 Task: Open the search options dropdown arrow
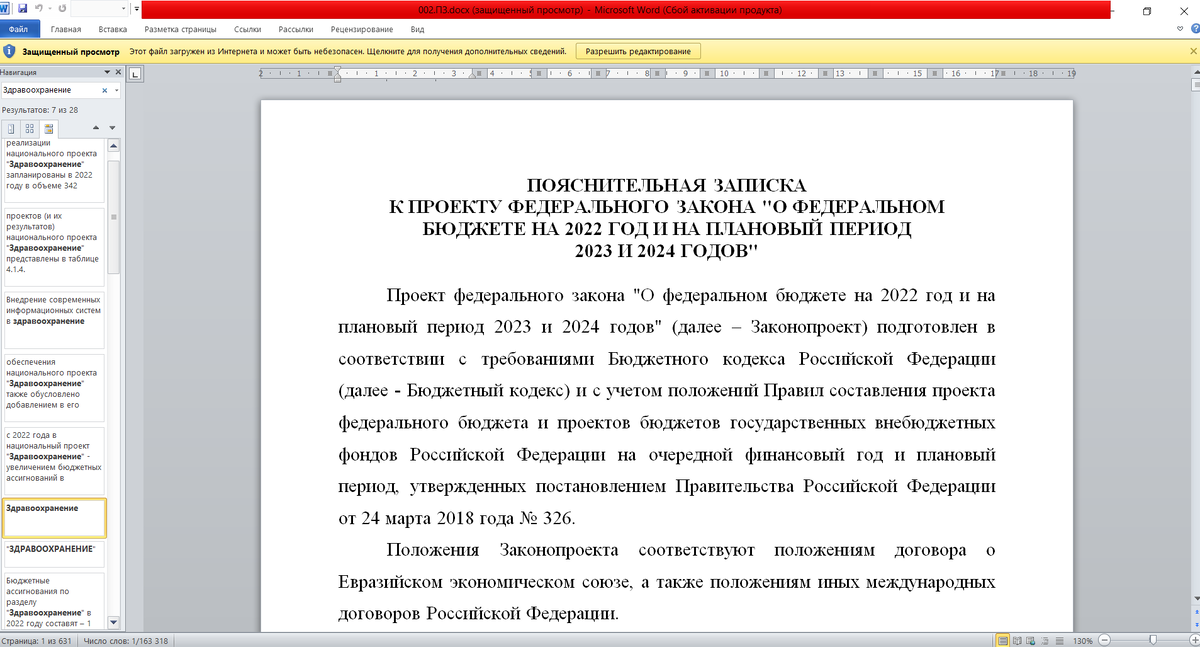coord(117,90)
